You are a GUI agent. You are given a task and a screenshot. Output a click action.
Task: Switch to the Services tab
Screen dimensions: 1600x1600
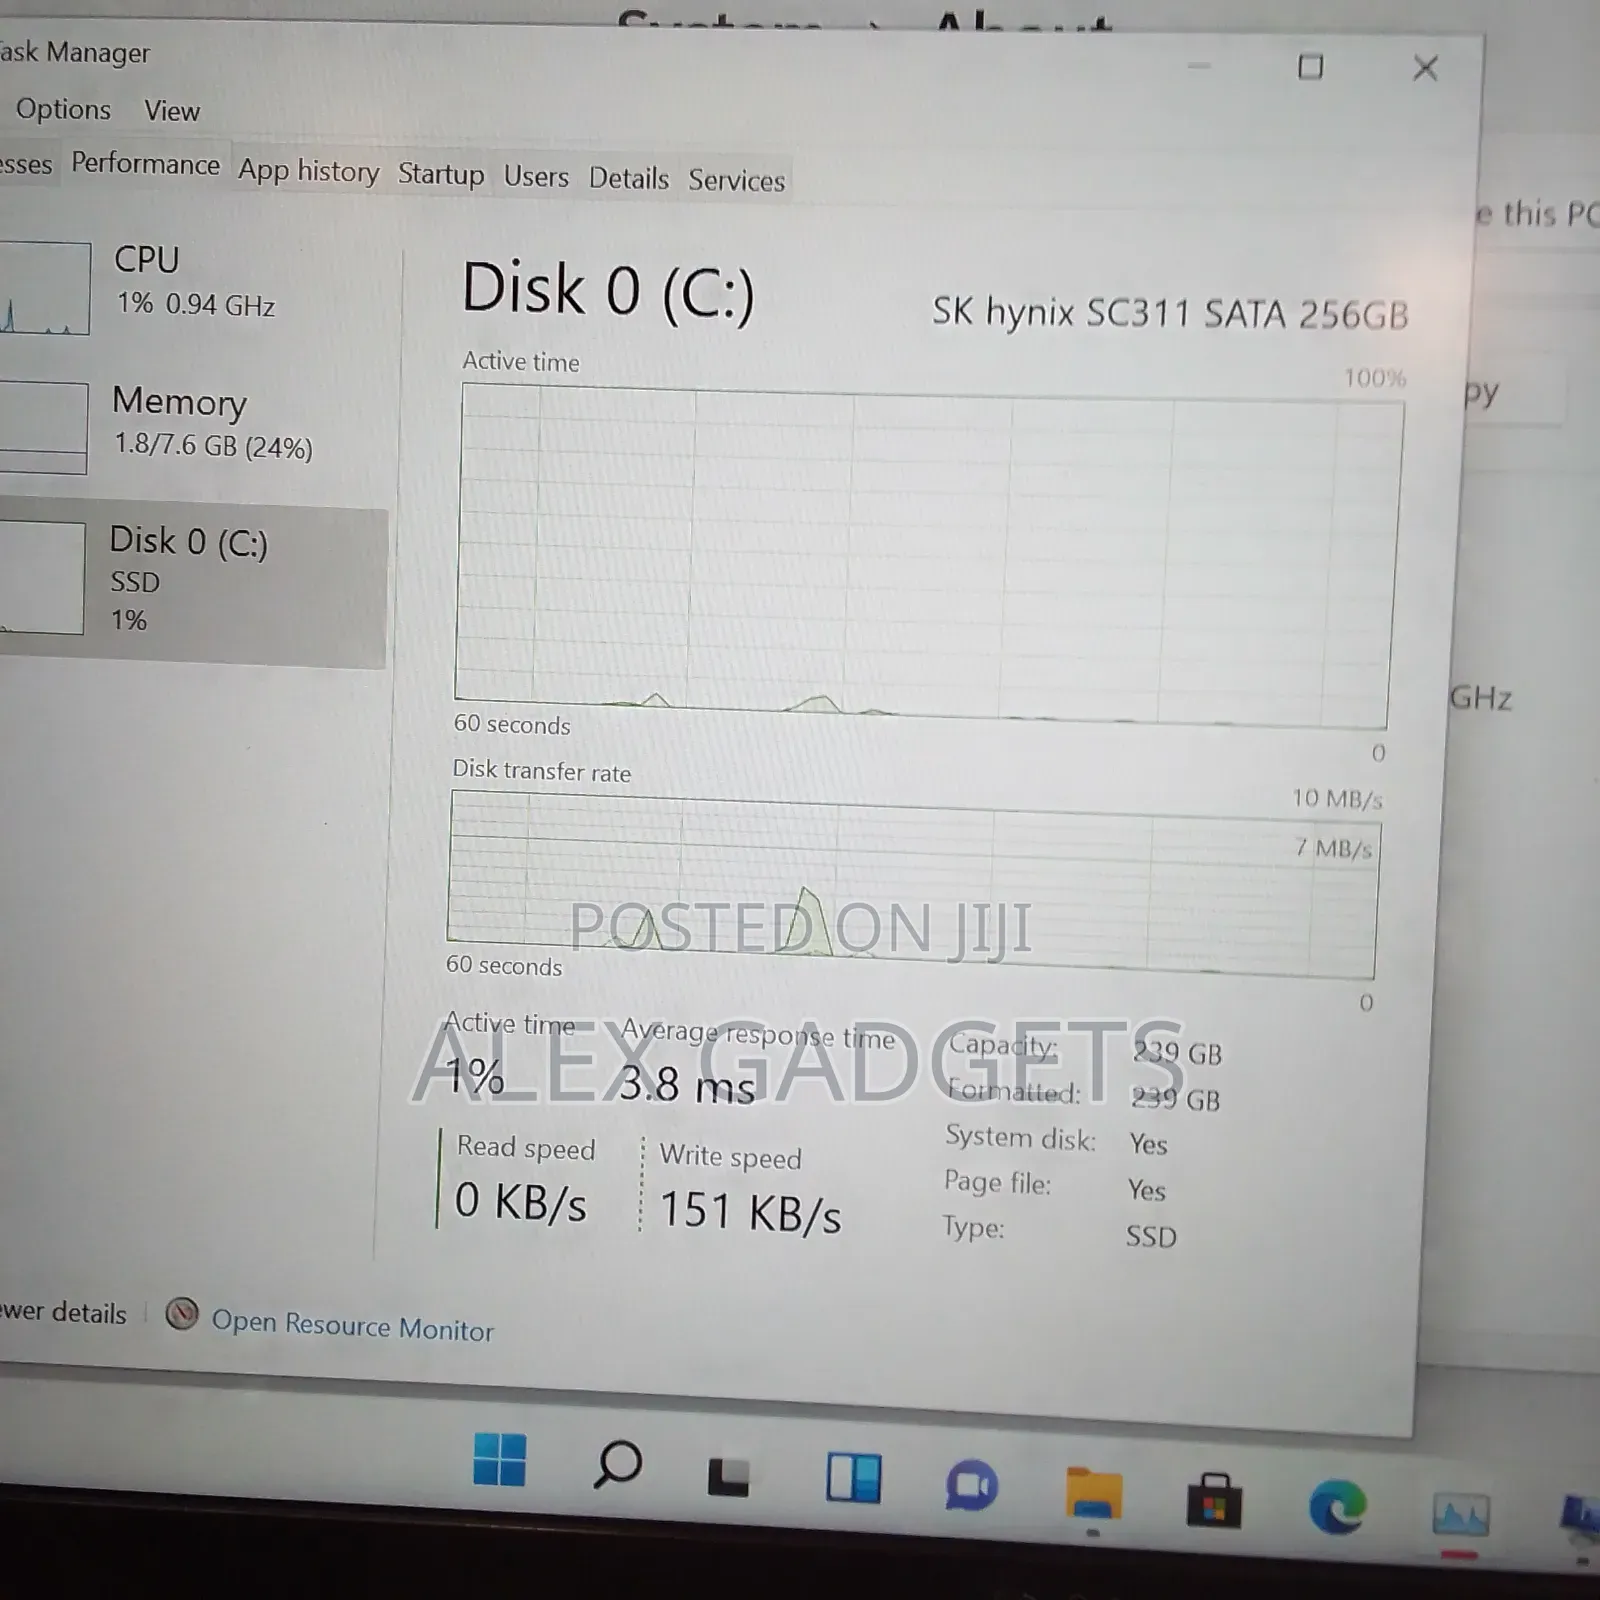tap(737, 181)
